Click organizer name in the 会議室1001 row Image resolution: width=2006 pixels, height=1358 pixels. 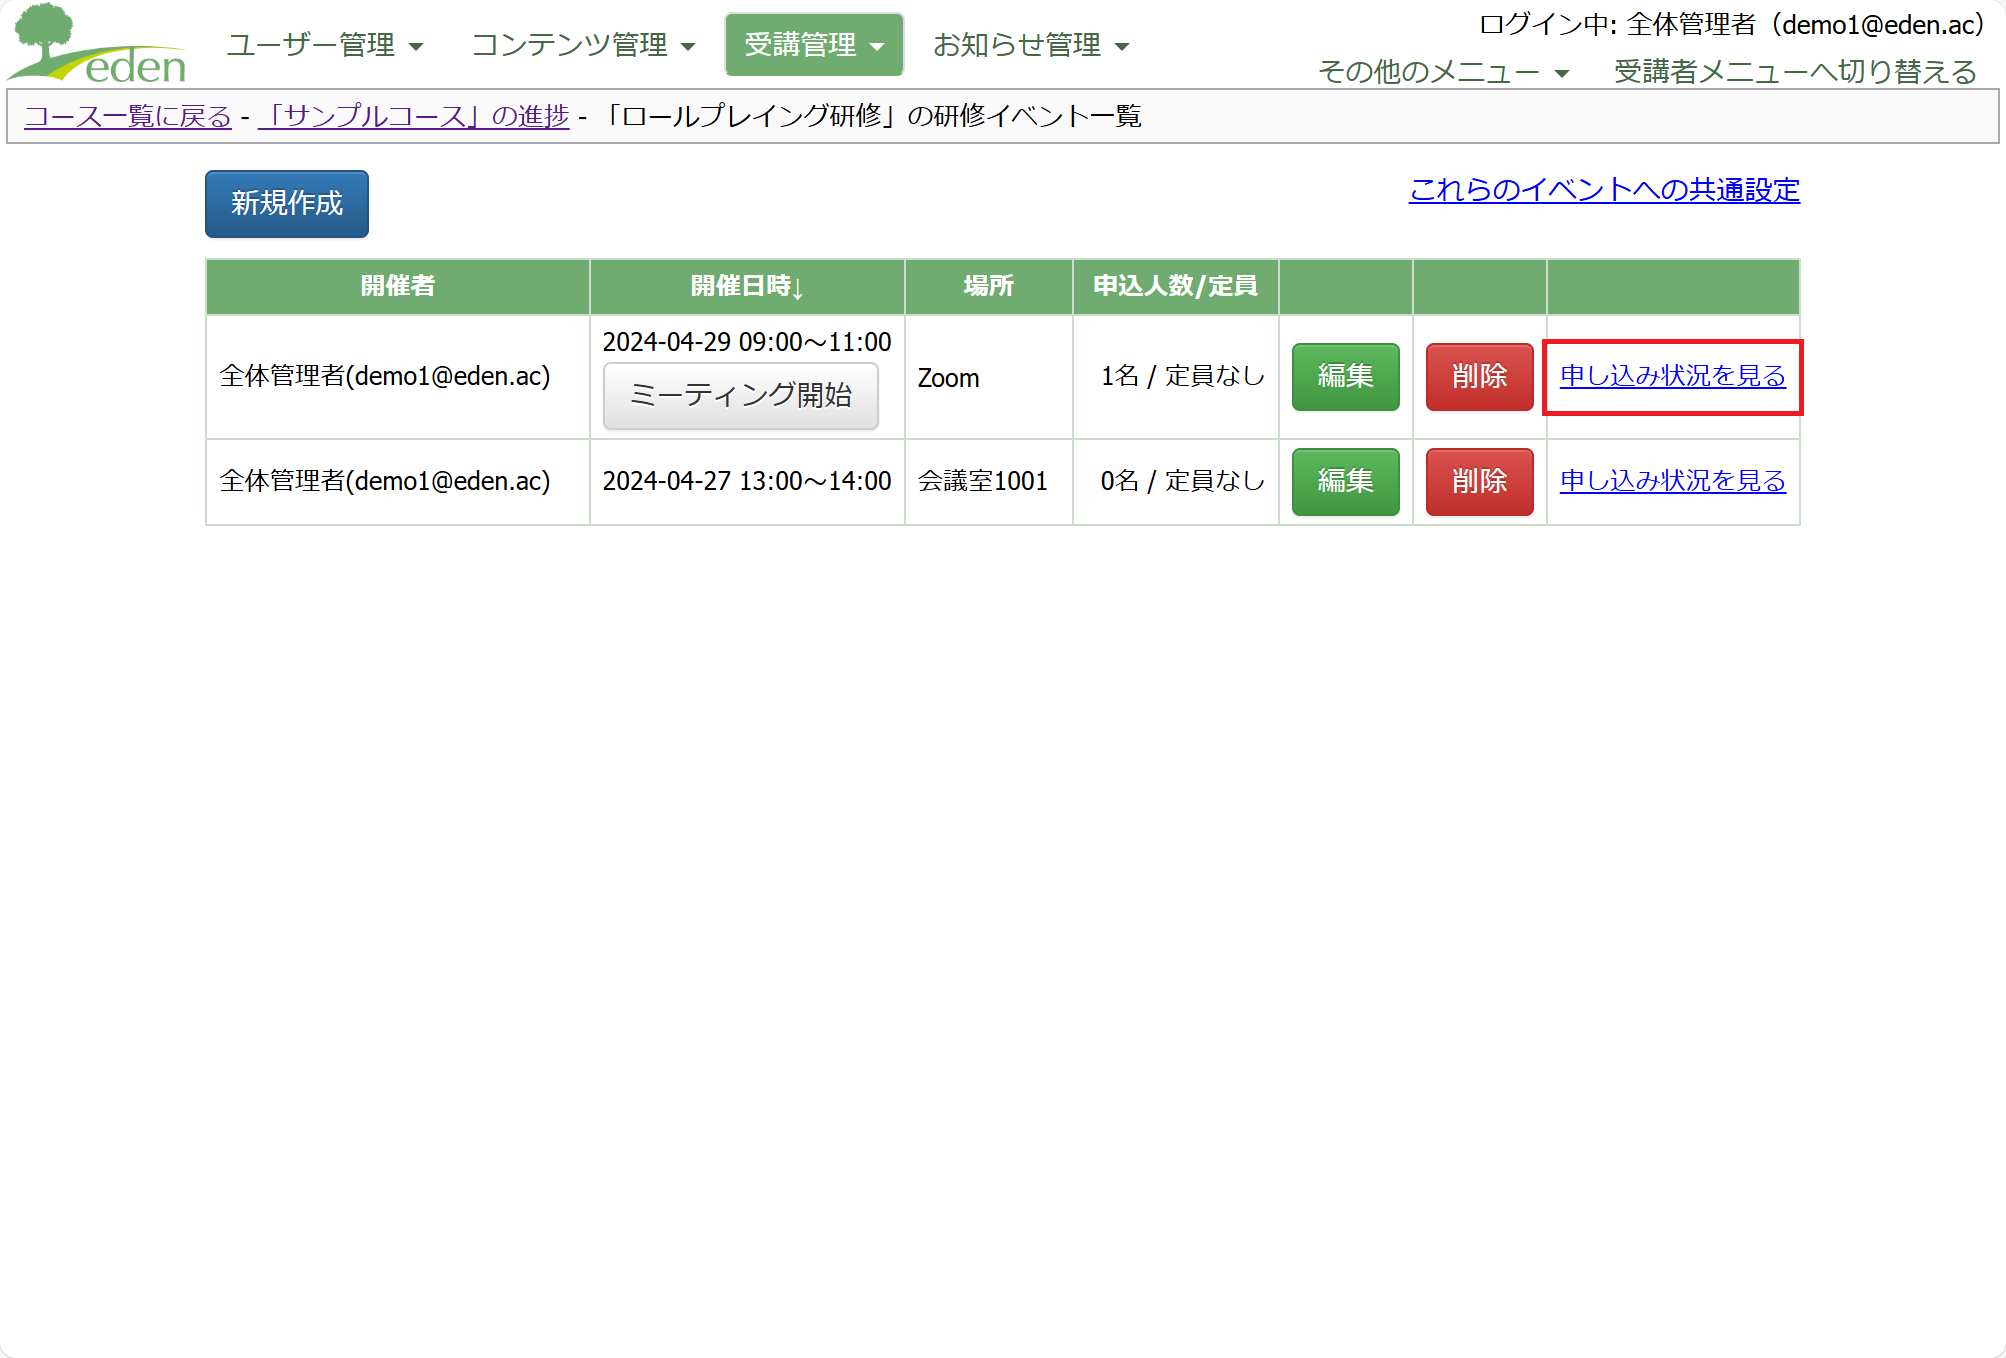click(x=385, y=482)
